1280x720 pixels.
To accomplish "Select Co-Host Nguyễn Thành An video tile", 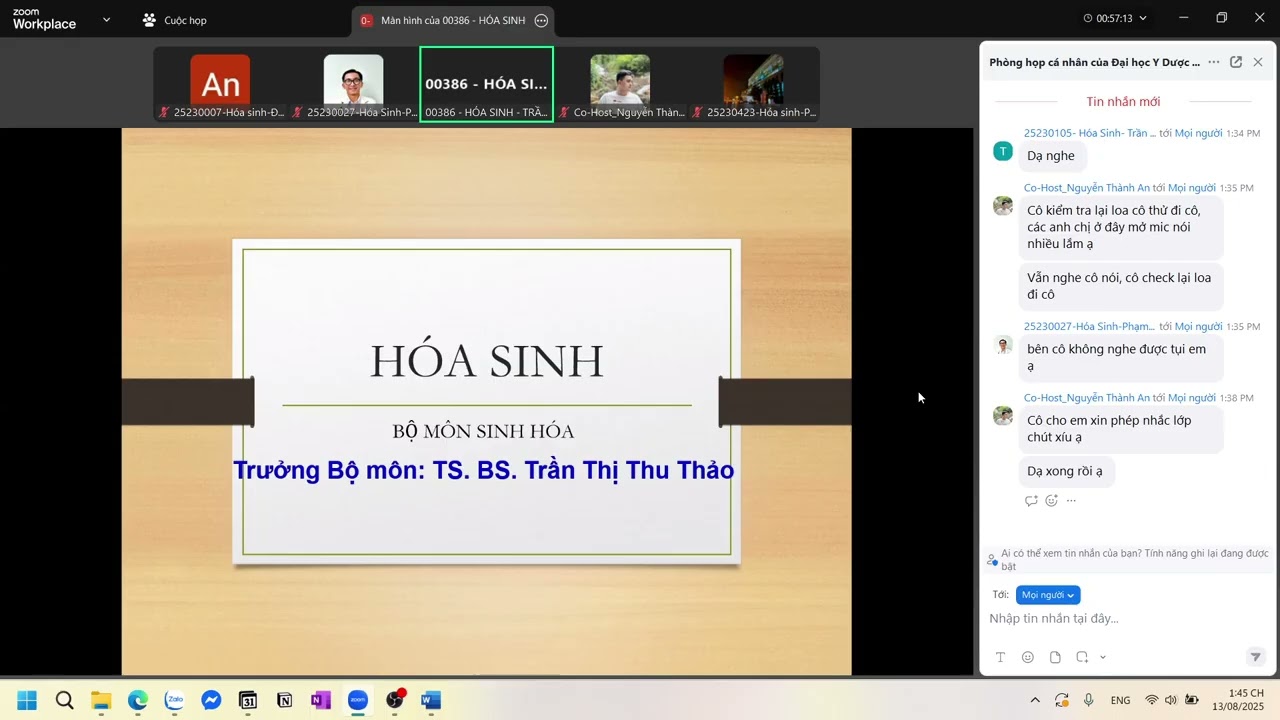I will (x=620, y=85).
